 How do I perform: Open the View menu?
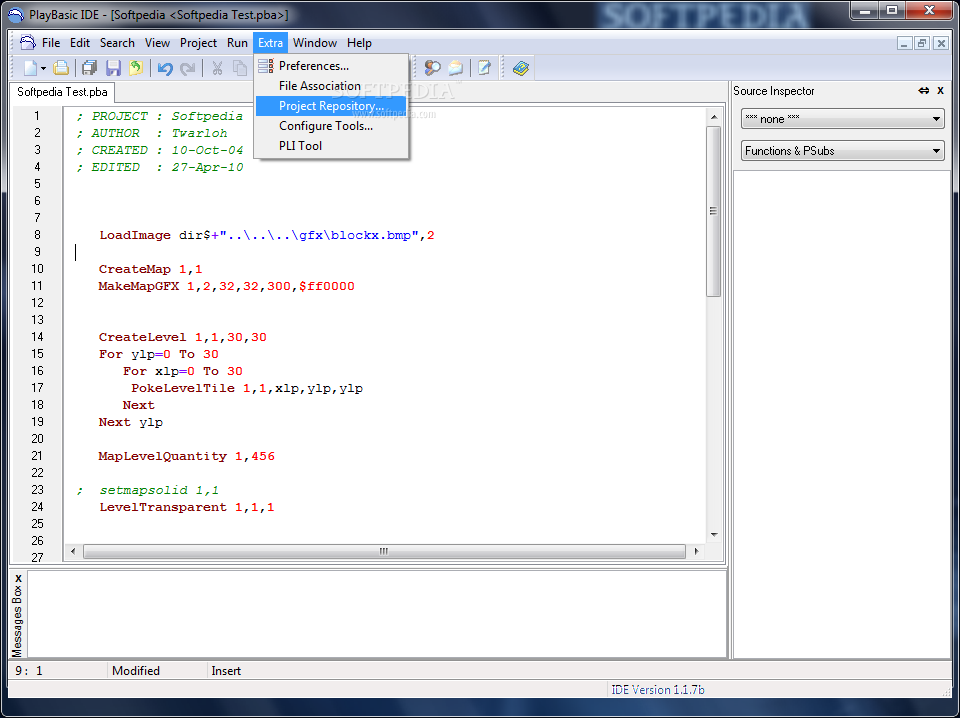(157, 43)
